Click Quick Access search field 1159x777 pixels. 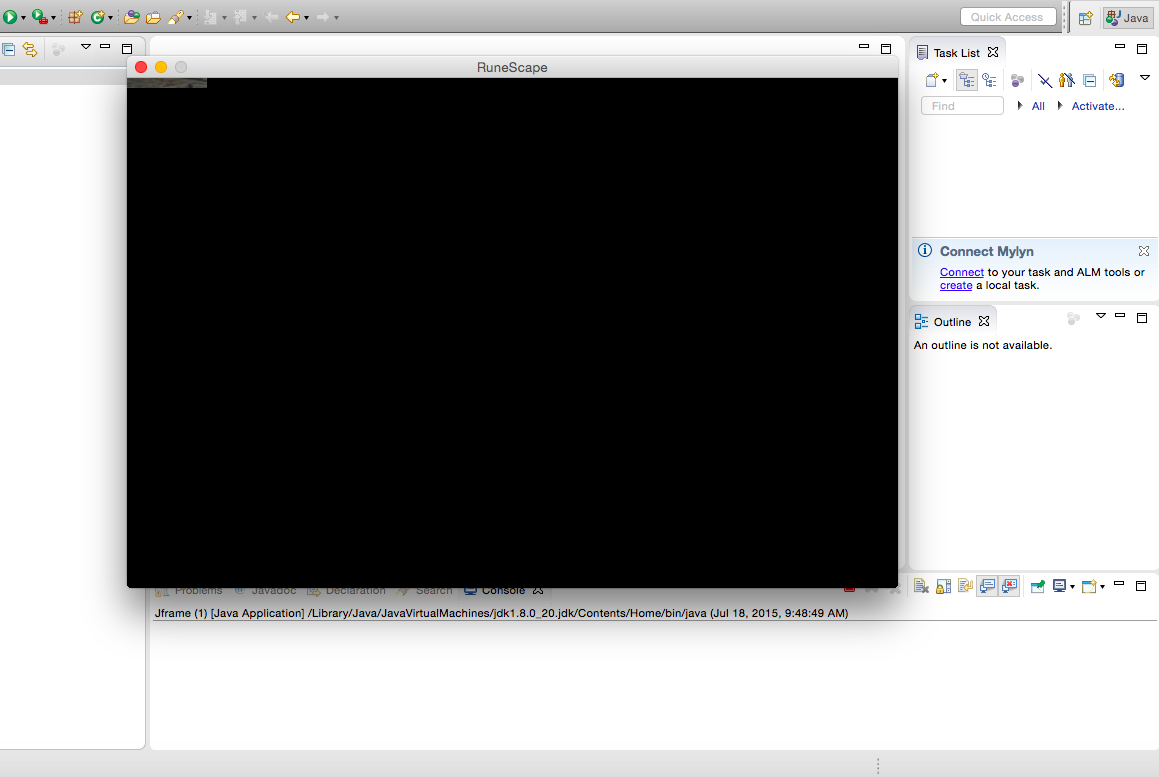click(1007, 16)
